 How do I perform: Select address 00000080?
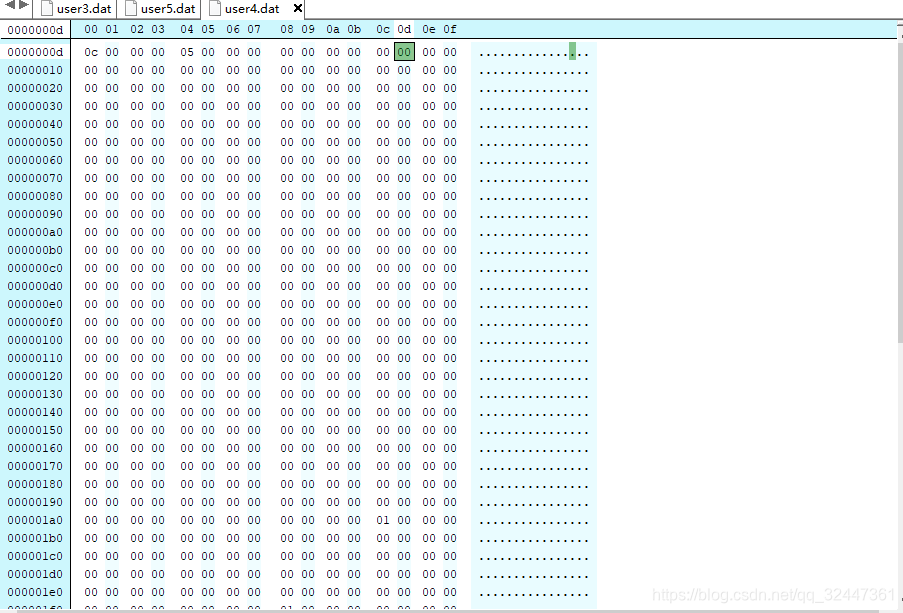[35, 196]
